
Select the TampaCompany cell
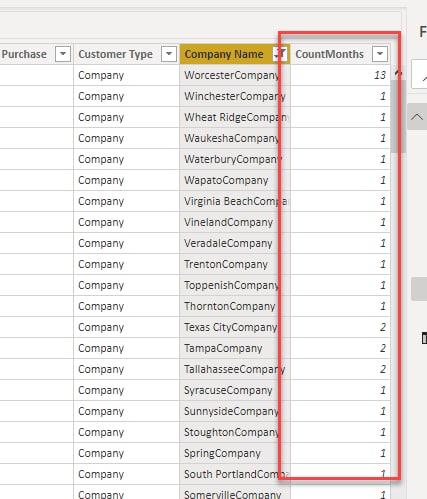point(235,348)
